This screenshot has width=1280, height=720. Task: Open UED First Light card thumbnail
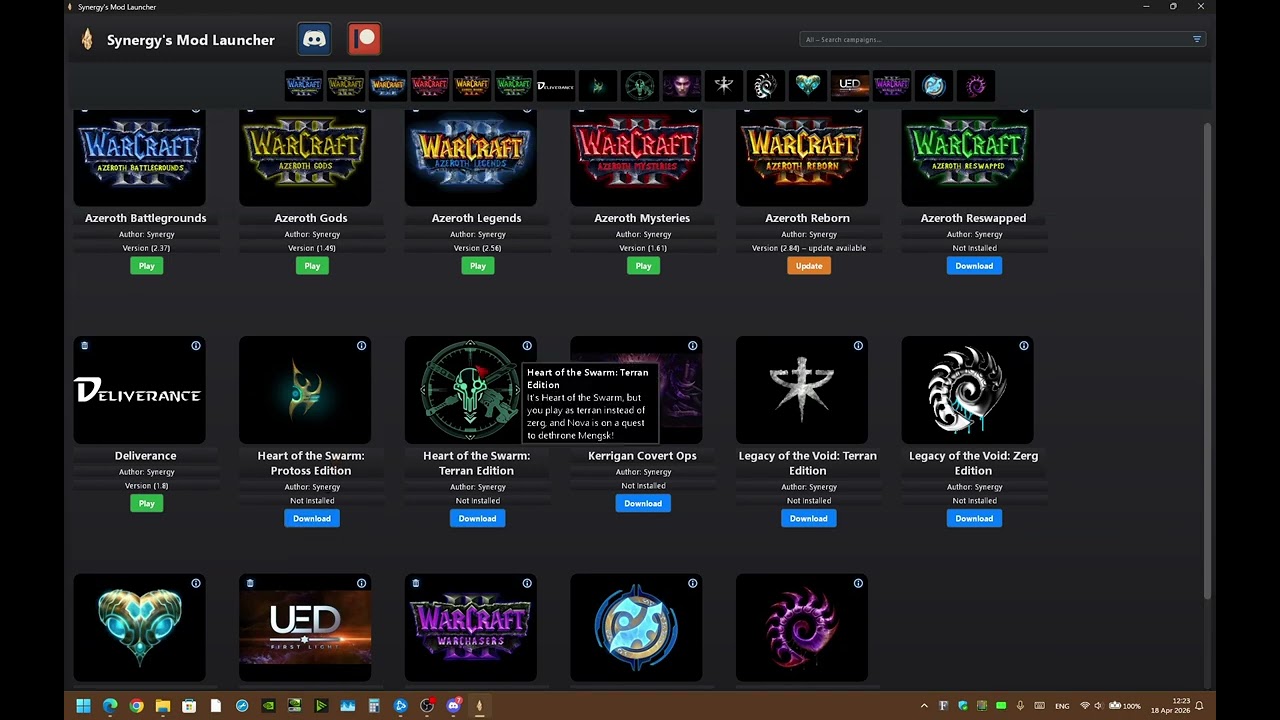pyautogui.click(x=305, y=628)
